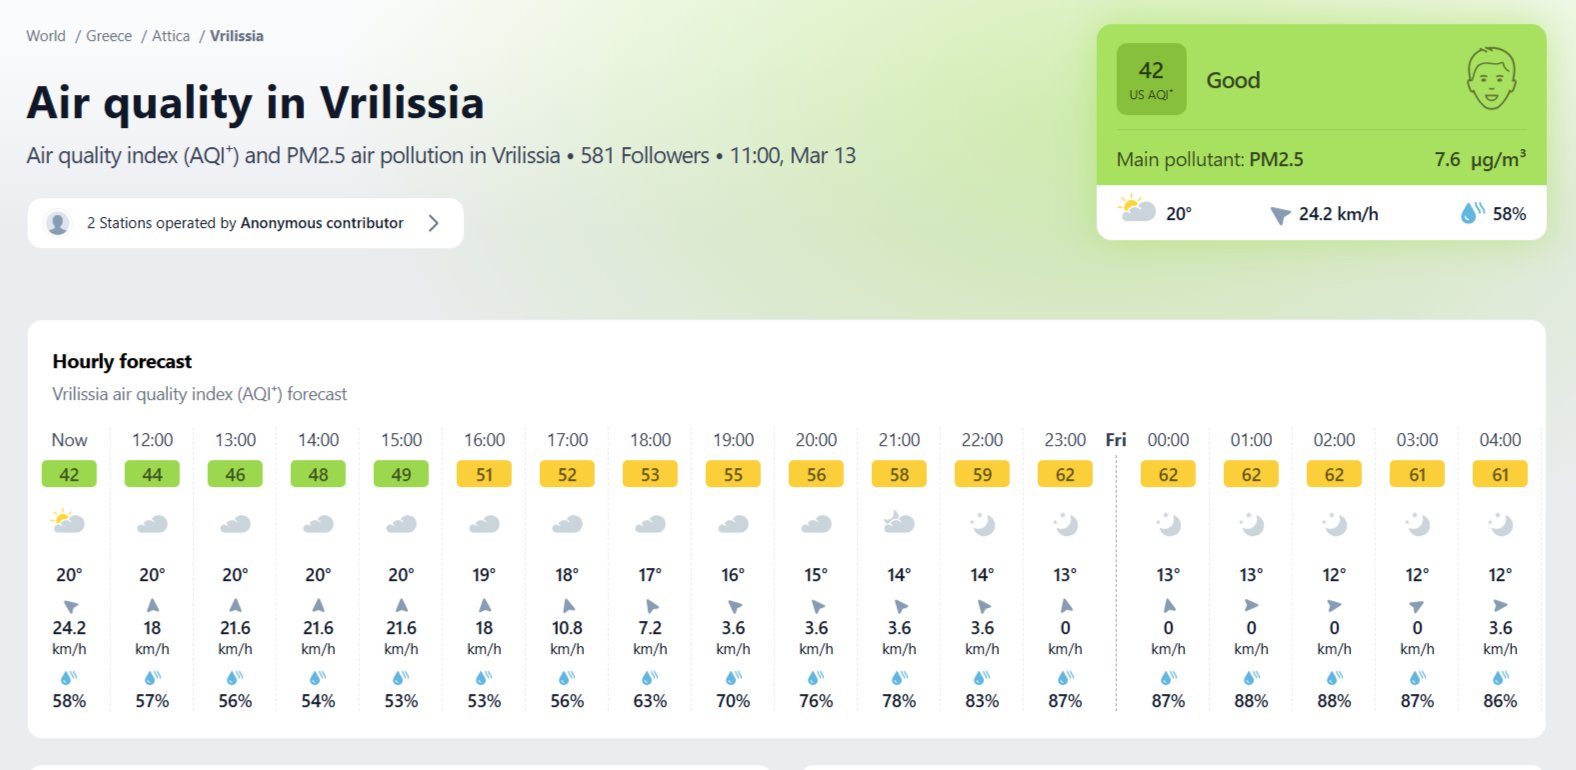Select the green AQI 49 badge at 15:00
Viewport: 1576px width, 770px height.
click(x=401, y=474)
